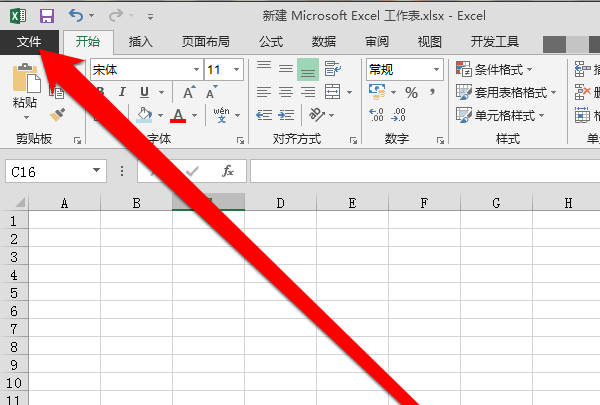Toggle wrap text icon

(333, 69)
